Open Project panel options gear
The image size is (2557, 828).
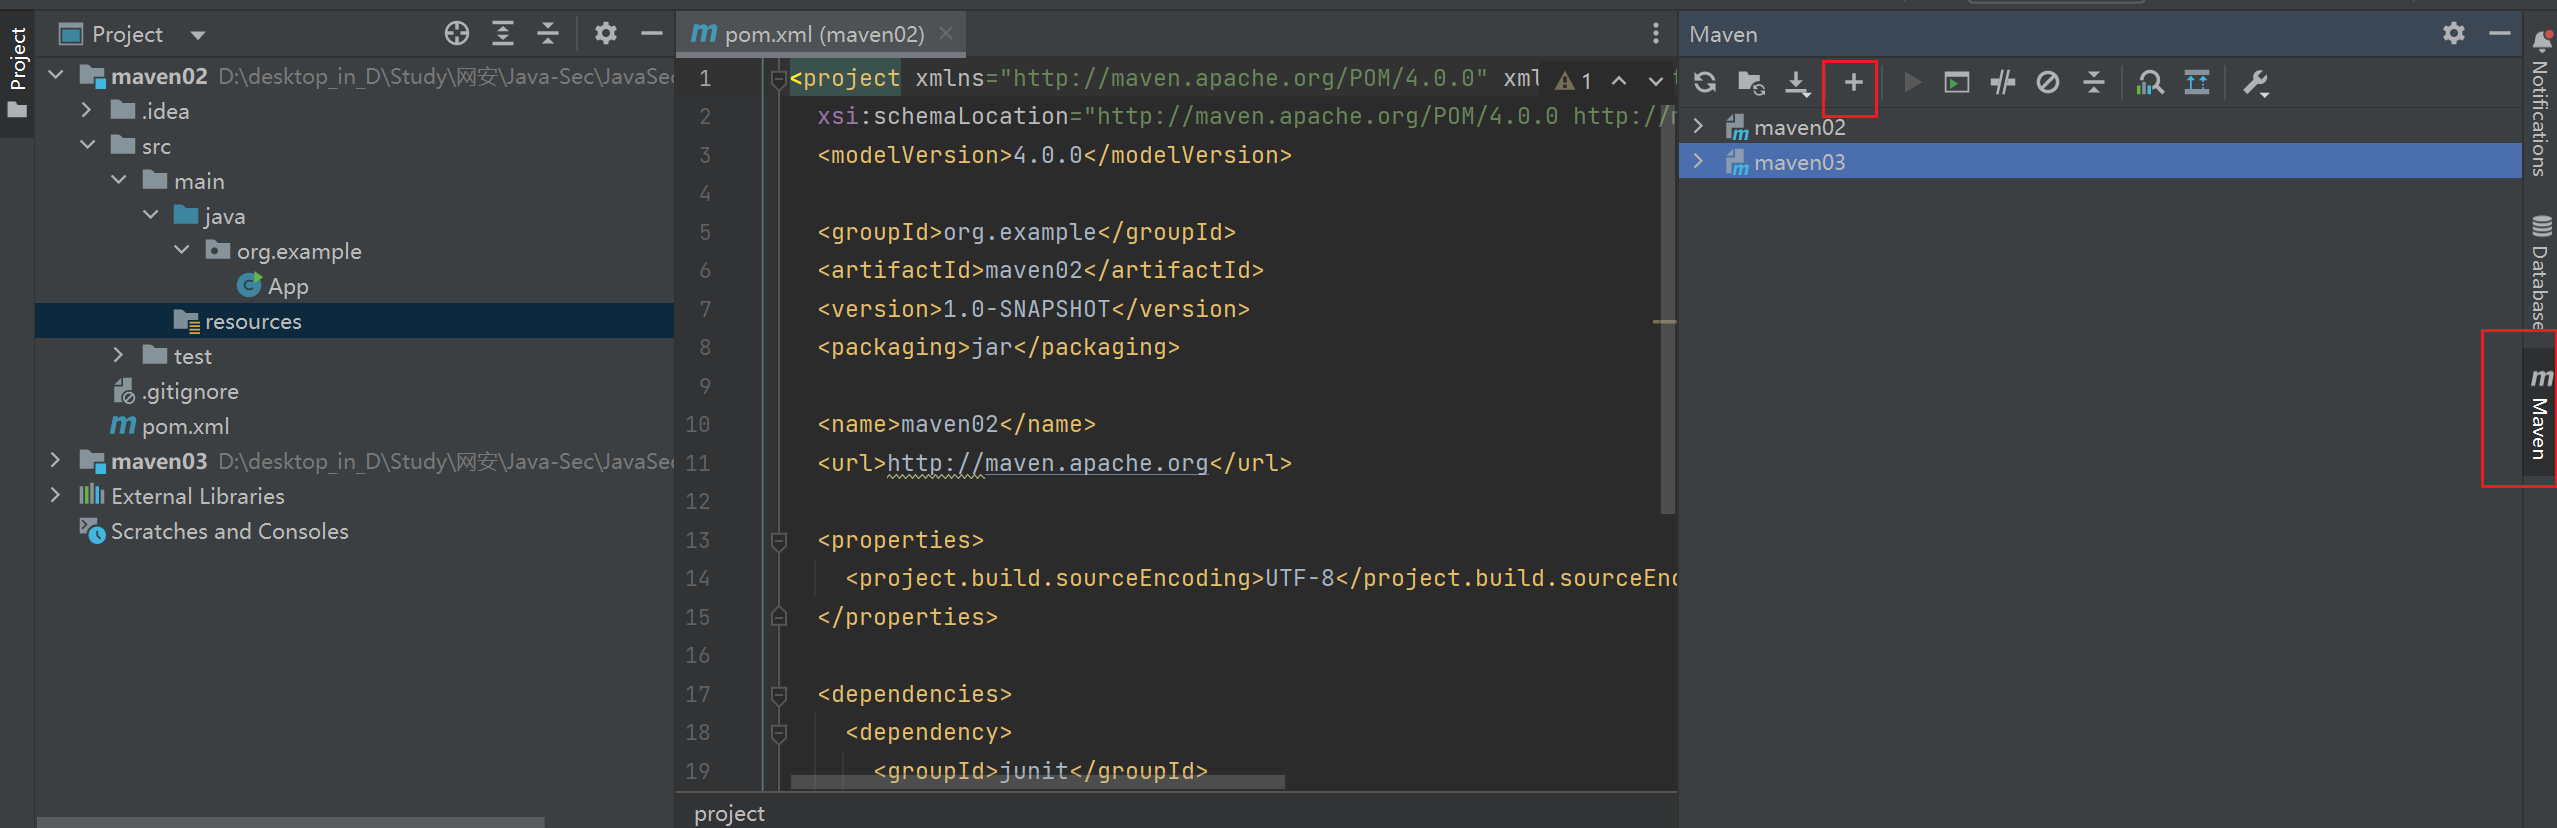point(606,33)
